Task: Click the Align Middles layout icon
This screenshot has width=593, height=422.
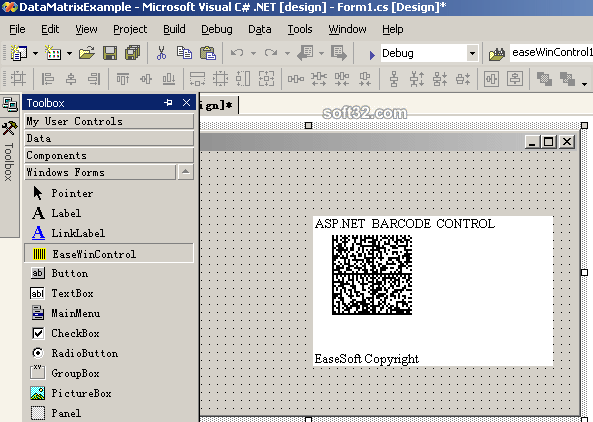Action: pyautogui.click(x=146, y=79)
